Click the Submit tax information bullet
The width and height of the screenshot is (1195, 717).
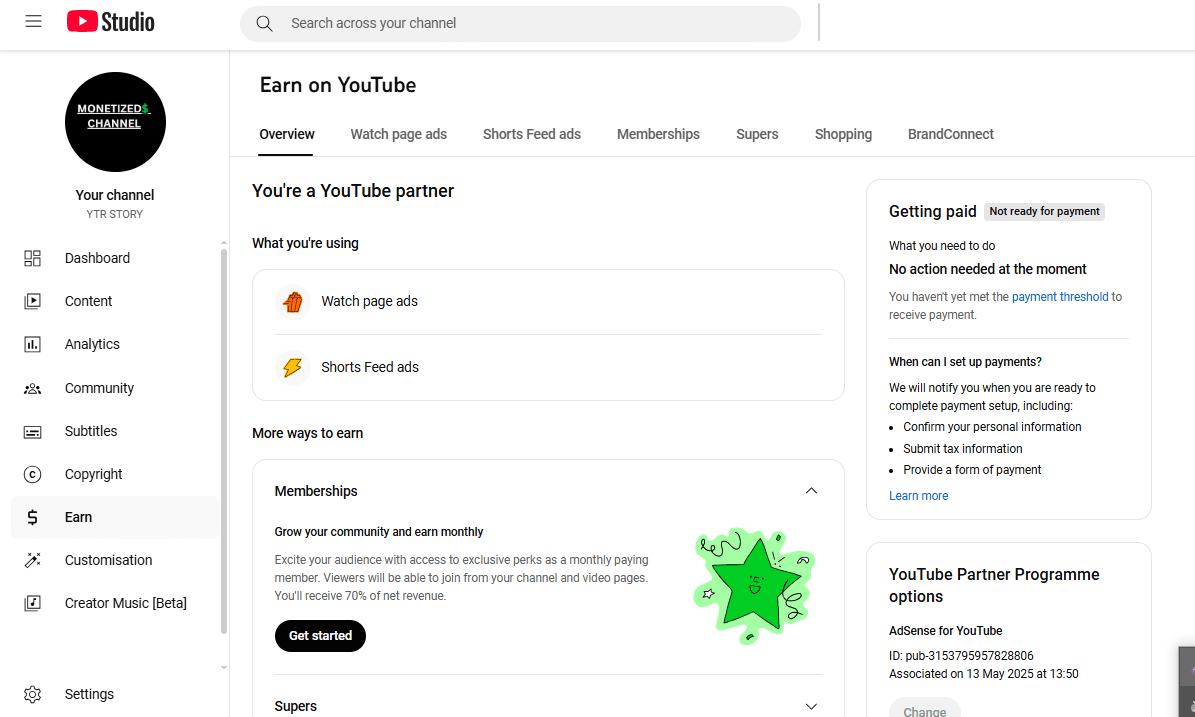pos(963,449)
